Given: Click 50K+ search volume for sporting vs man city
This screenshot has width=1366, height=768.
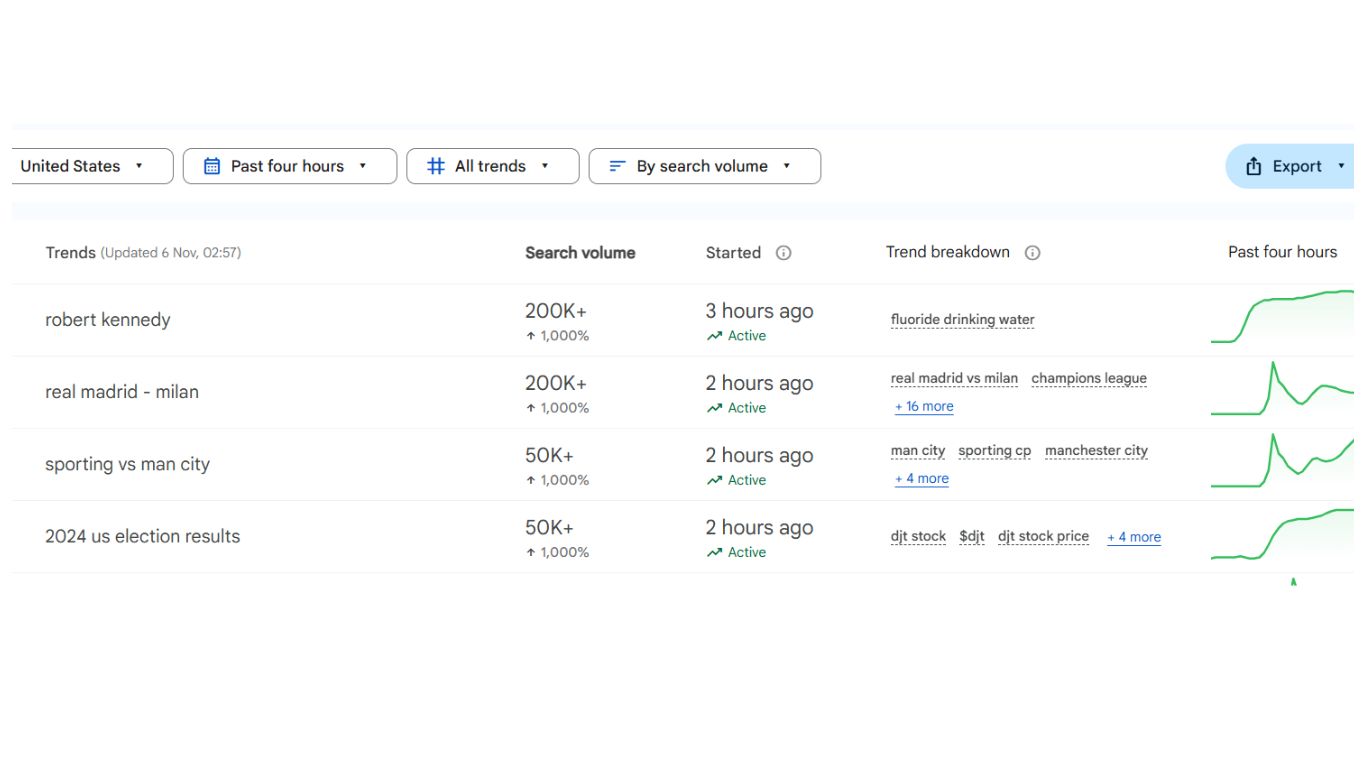Looking at the screenshot, I should click(549, 455).
